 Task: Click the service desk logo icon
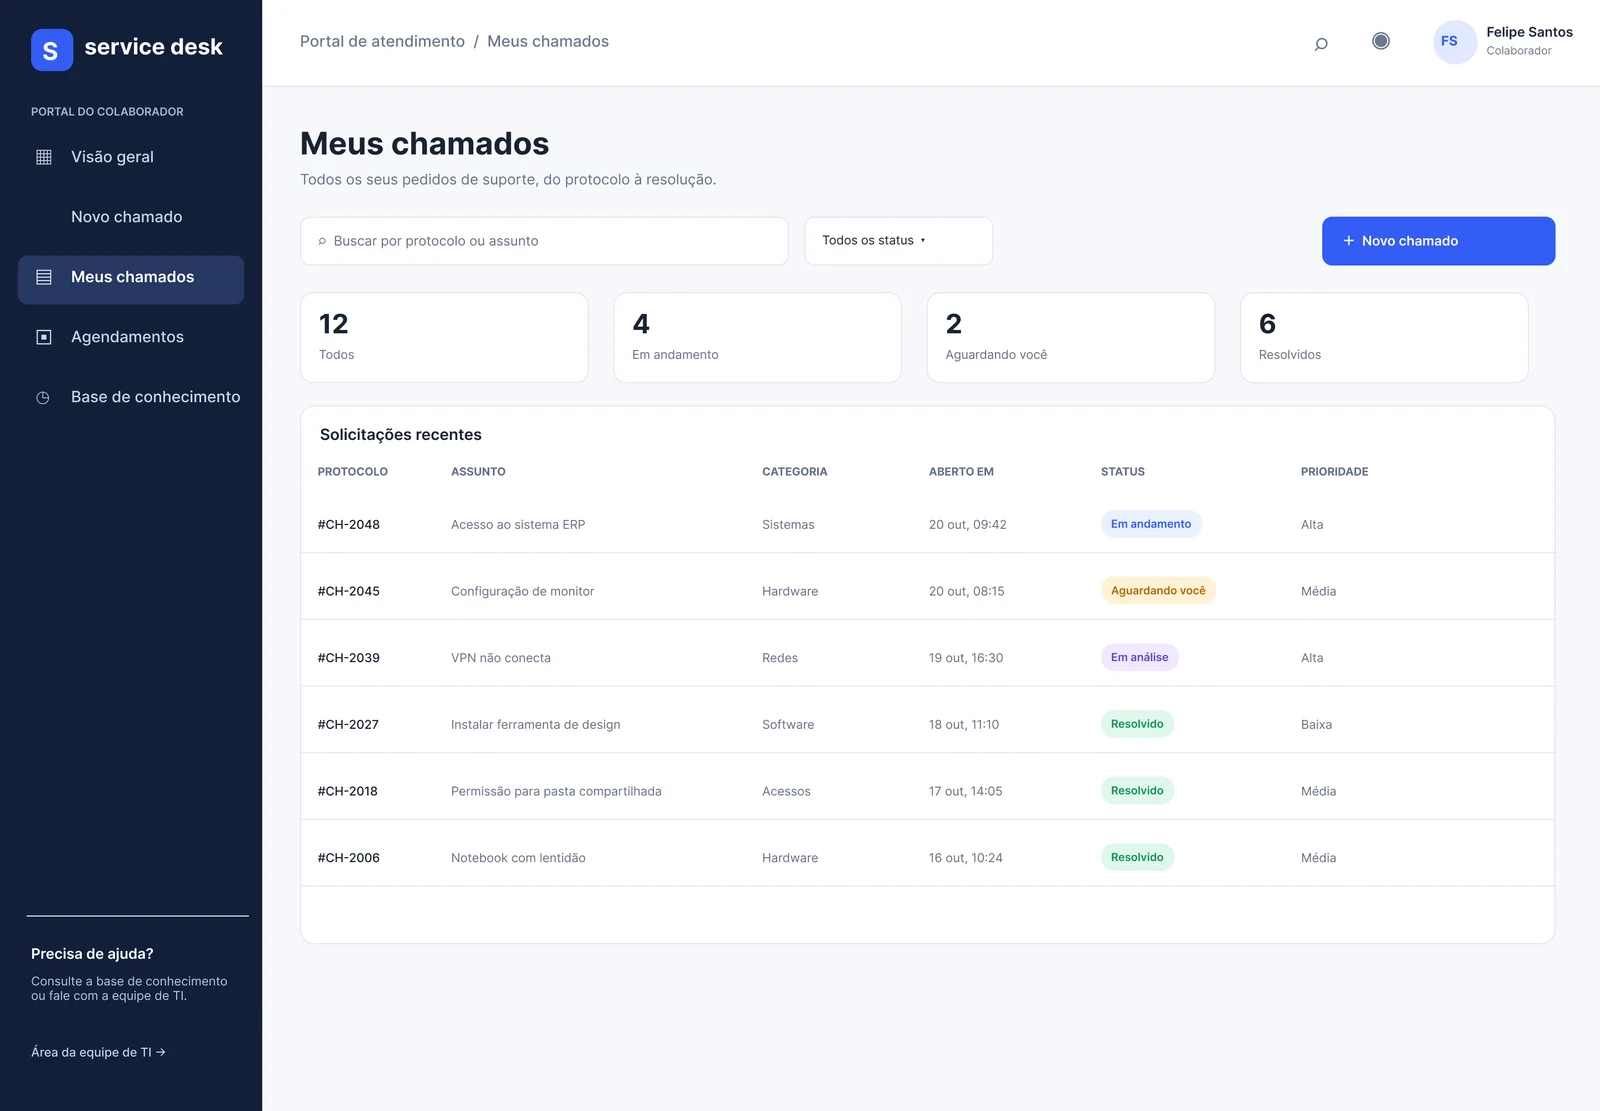coord(52,50)
